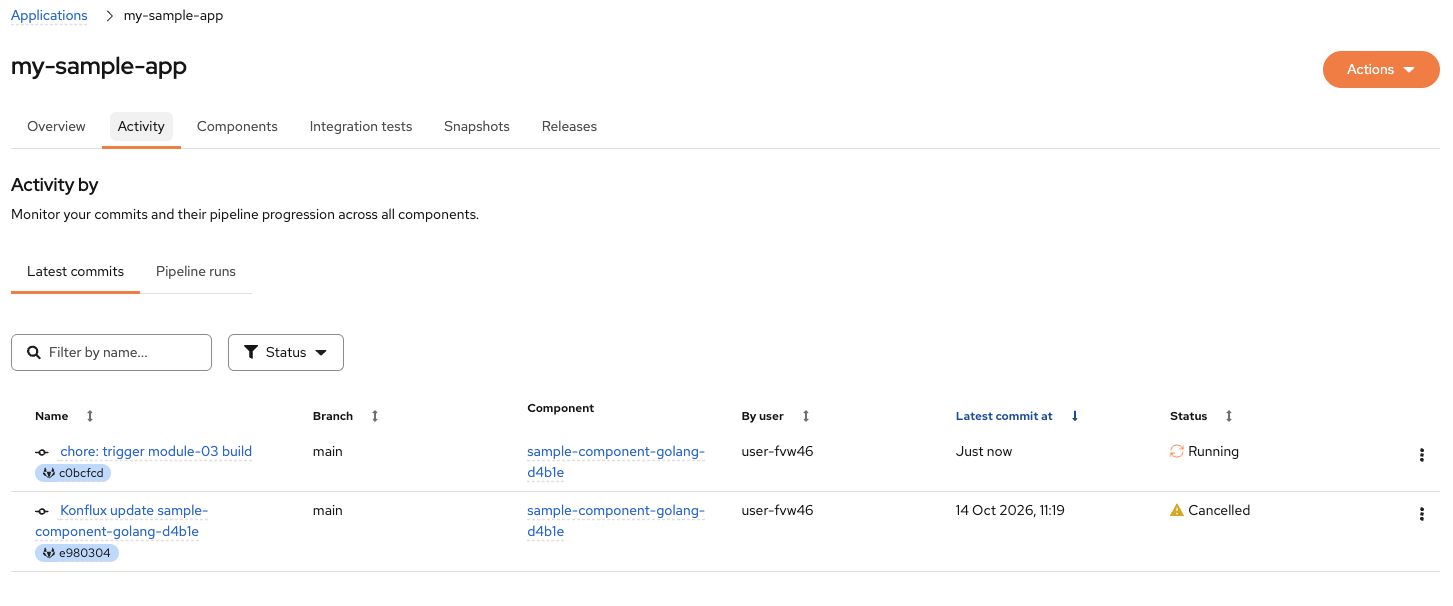Click the e980304 commit SHA badge

tap(76, 553)
